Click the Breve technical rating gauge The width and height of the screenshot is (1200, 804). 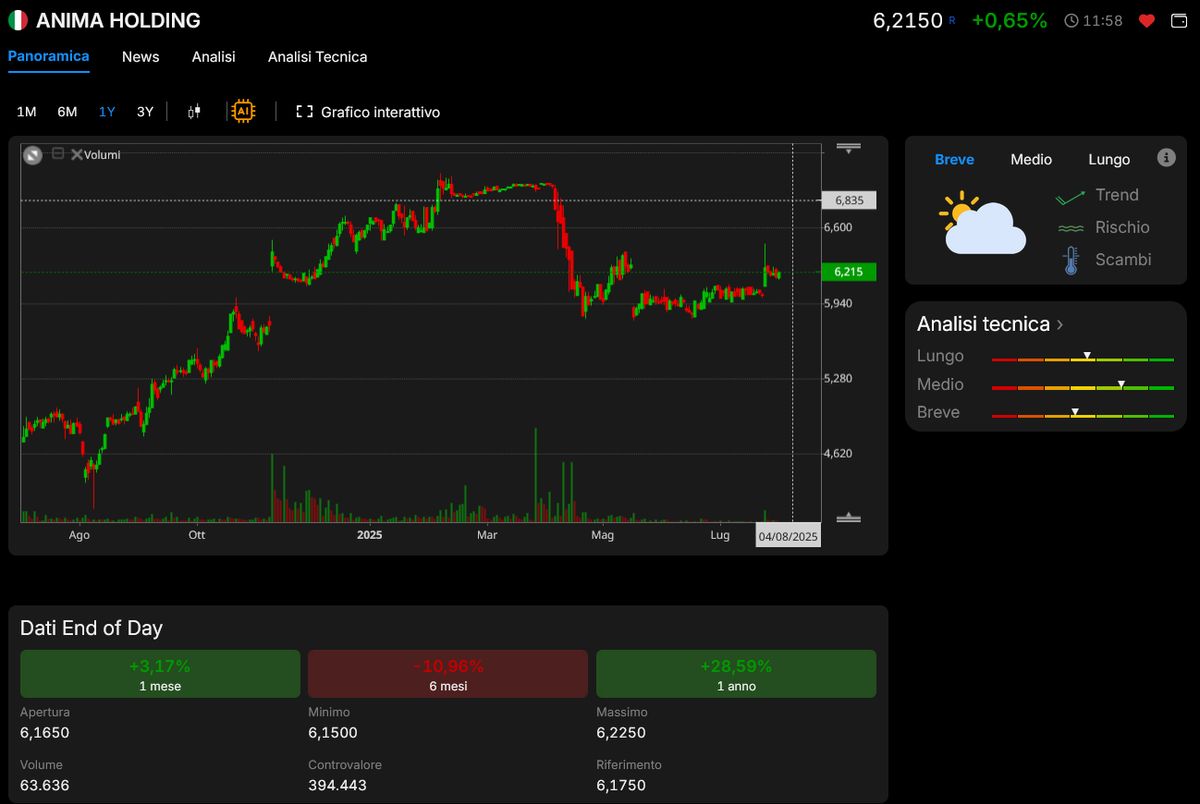click(x=1082, y=413)
